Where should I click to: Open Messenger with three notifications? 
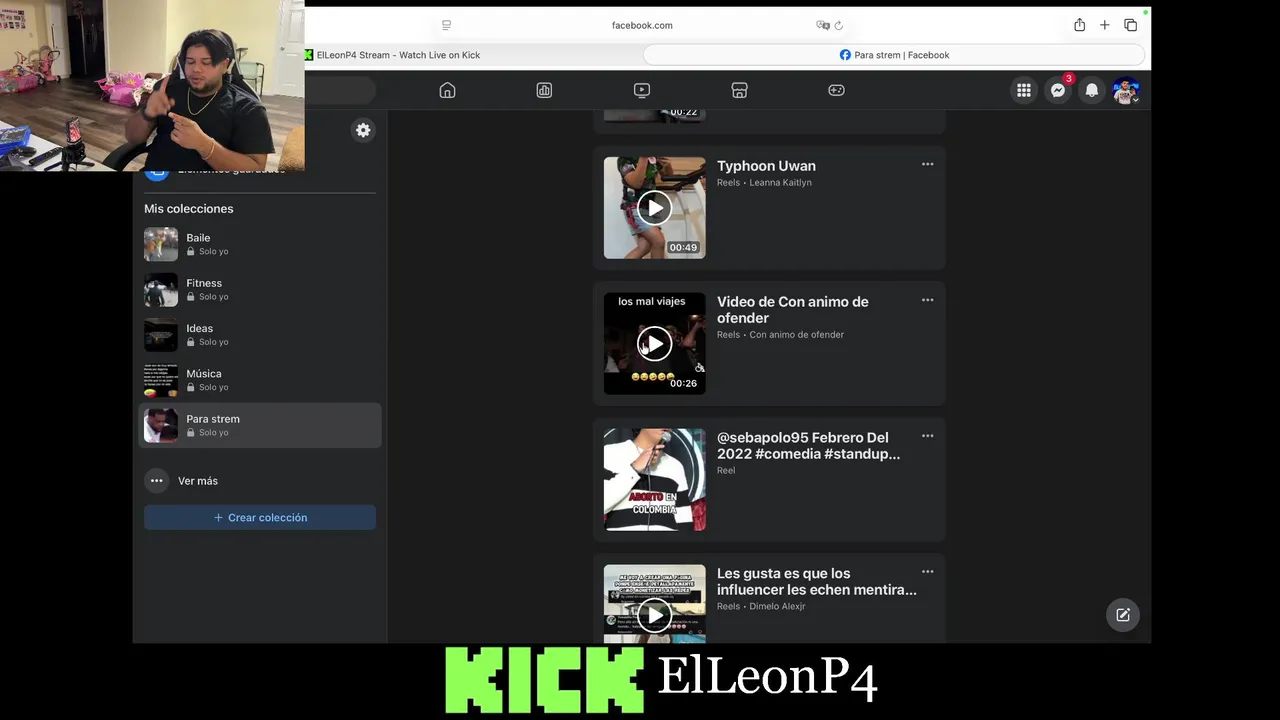(x=1058, y=90)
